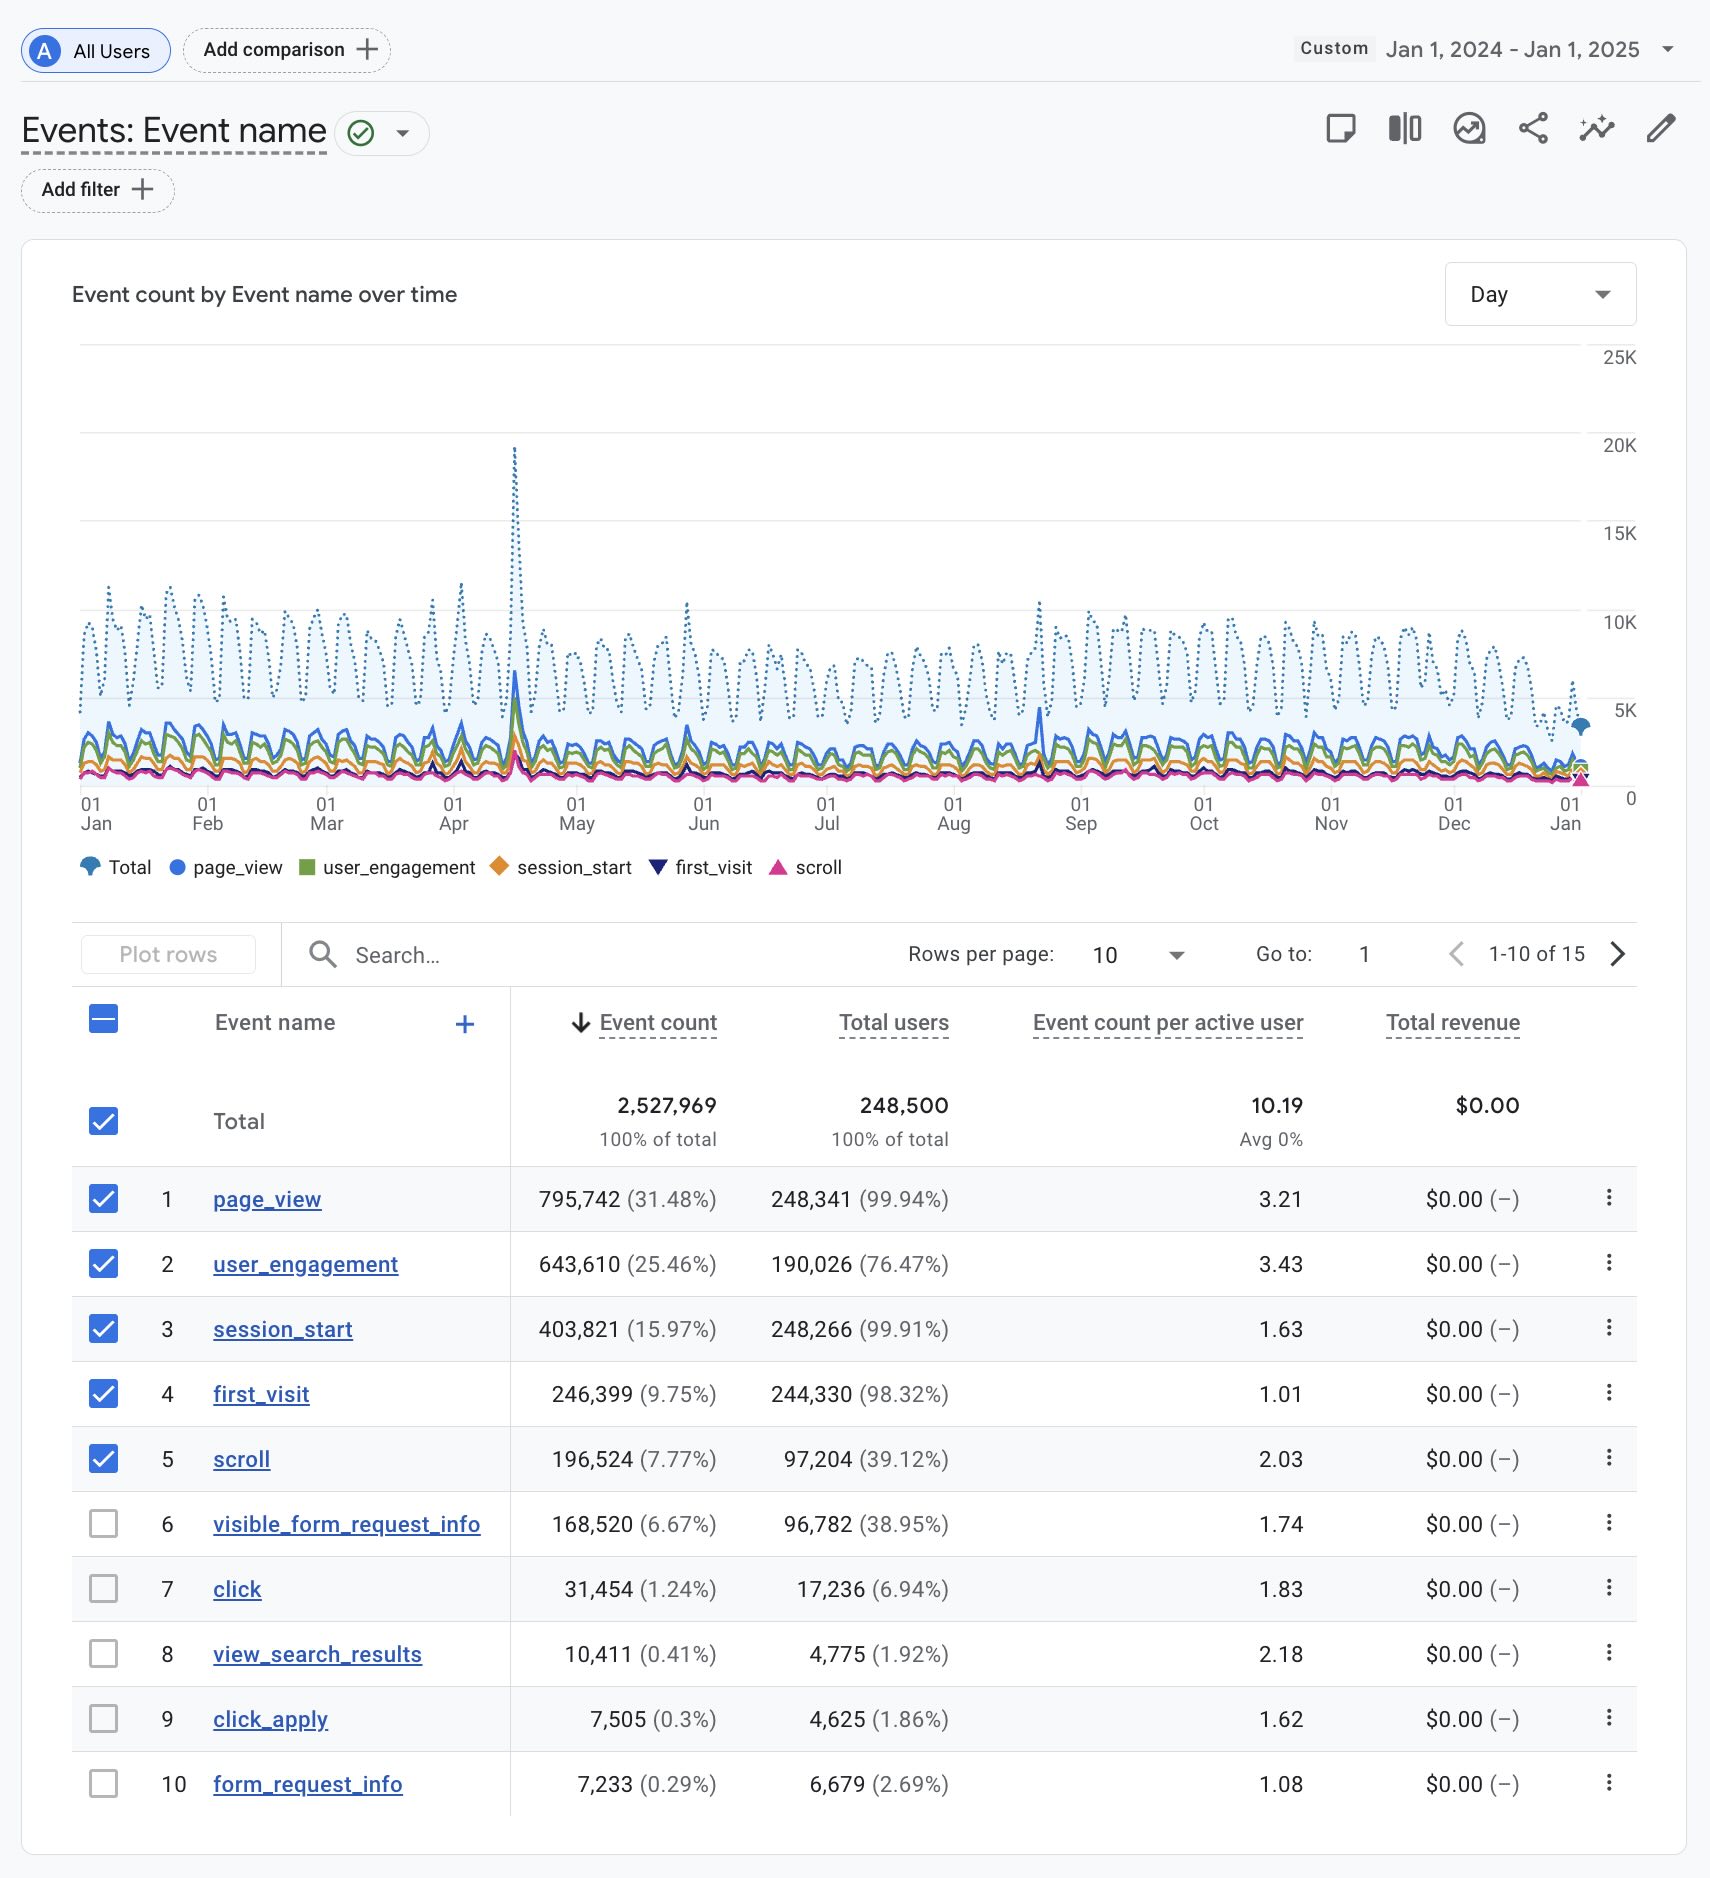This screenshot has height=1878, width=1710.
Task: Open more options for scroll row
Action: click(x=1609, y=1458)
